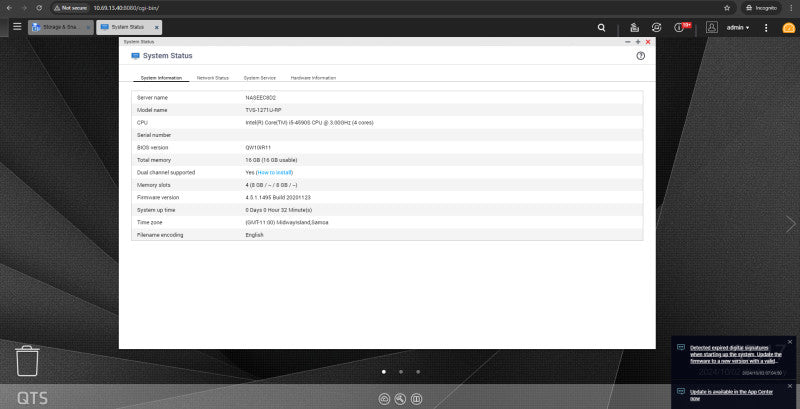
Task: Select the third desktop page dot
Action: (418, 372)
